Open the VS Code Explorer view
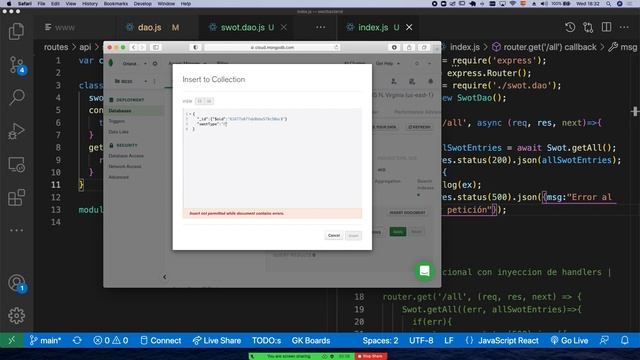 click(16, 31)
